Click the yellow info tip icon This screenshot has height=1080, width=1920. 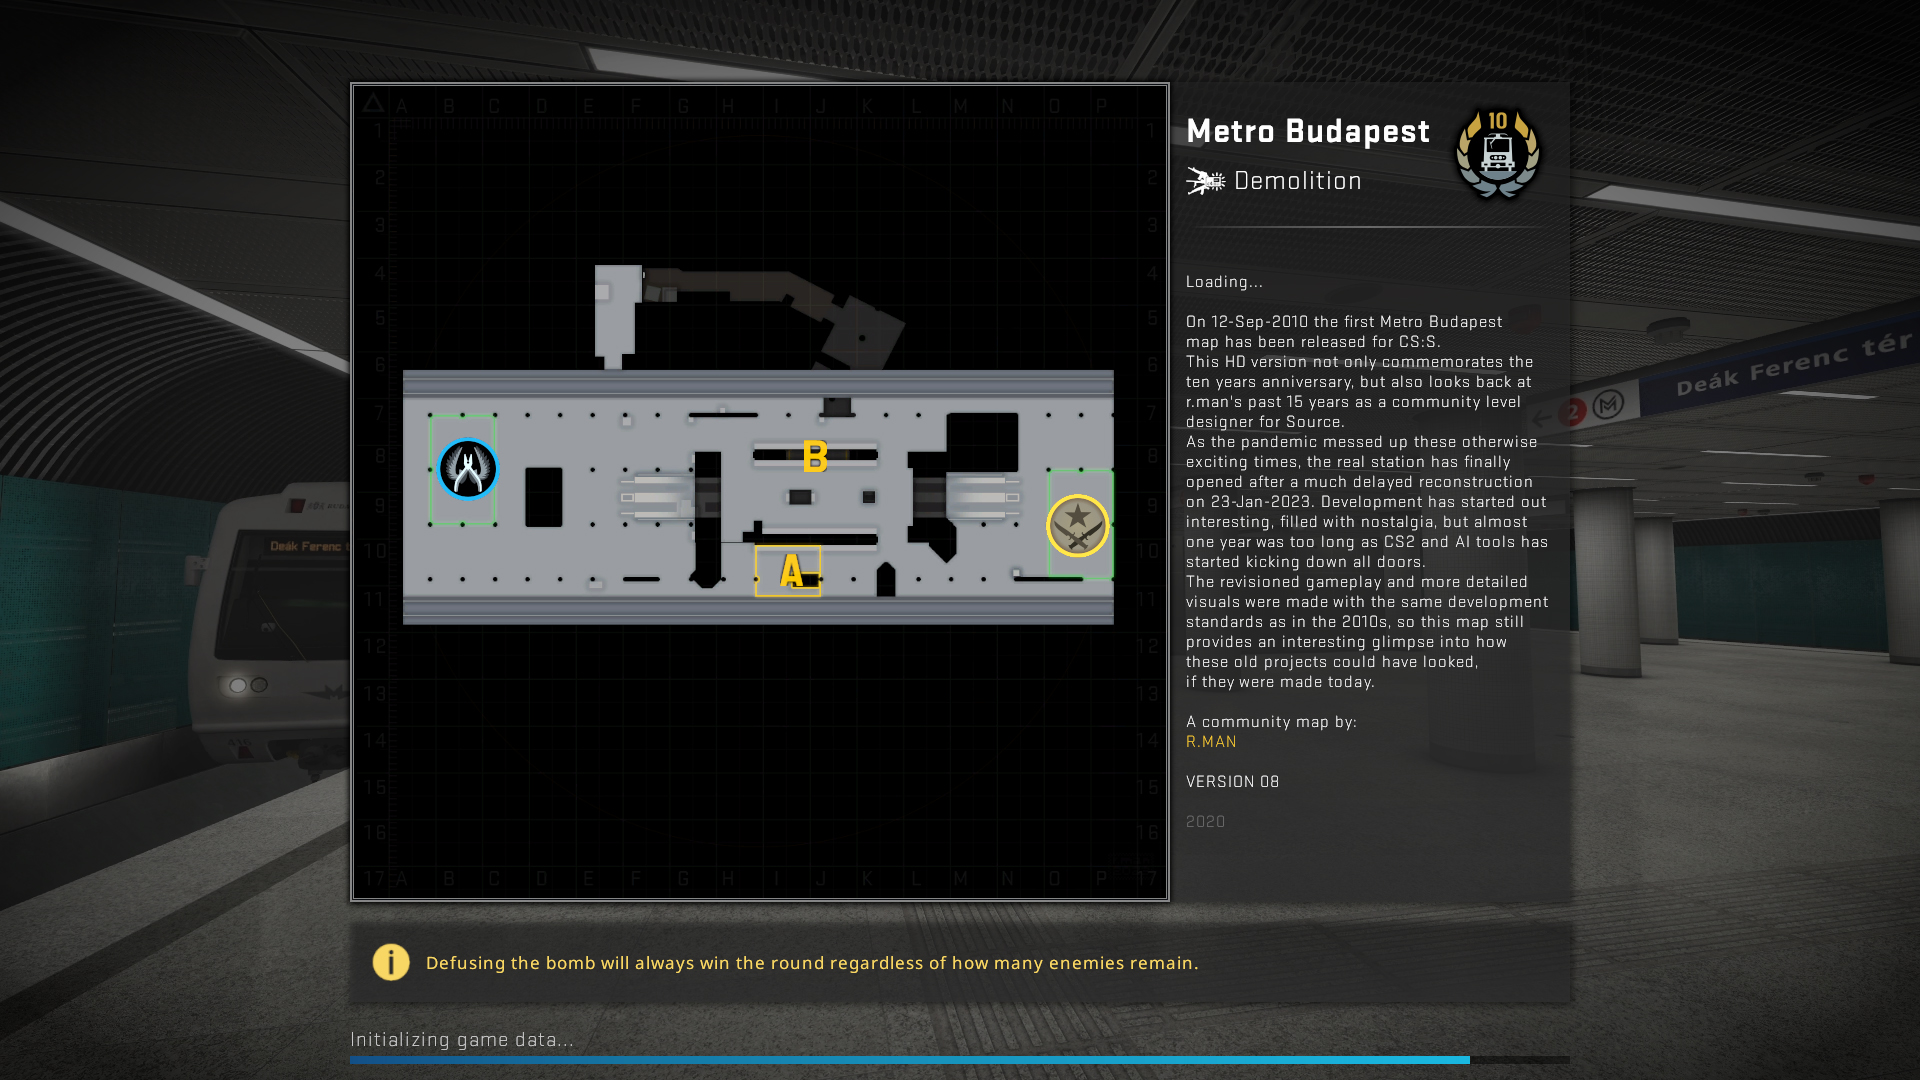[391, 962]
